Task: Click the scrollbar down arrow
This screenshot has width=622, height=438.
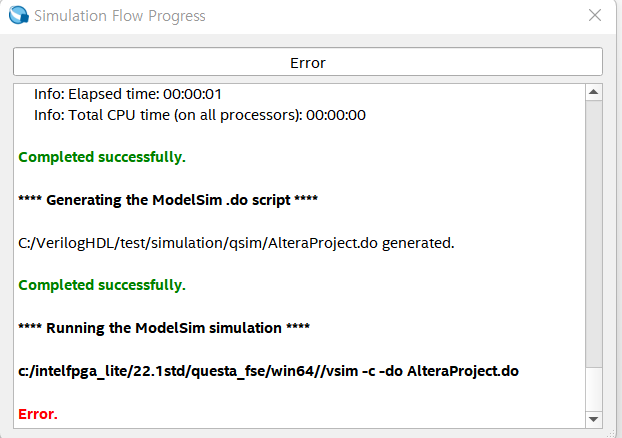Action: pyautogui.click(x=594, y=419)
